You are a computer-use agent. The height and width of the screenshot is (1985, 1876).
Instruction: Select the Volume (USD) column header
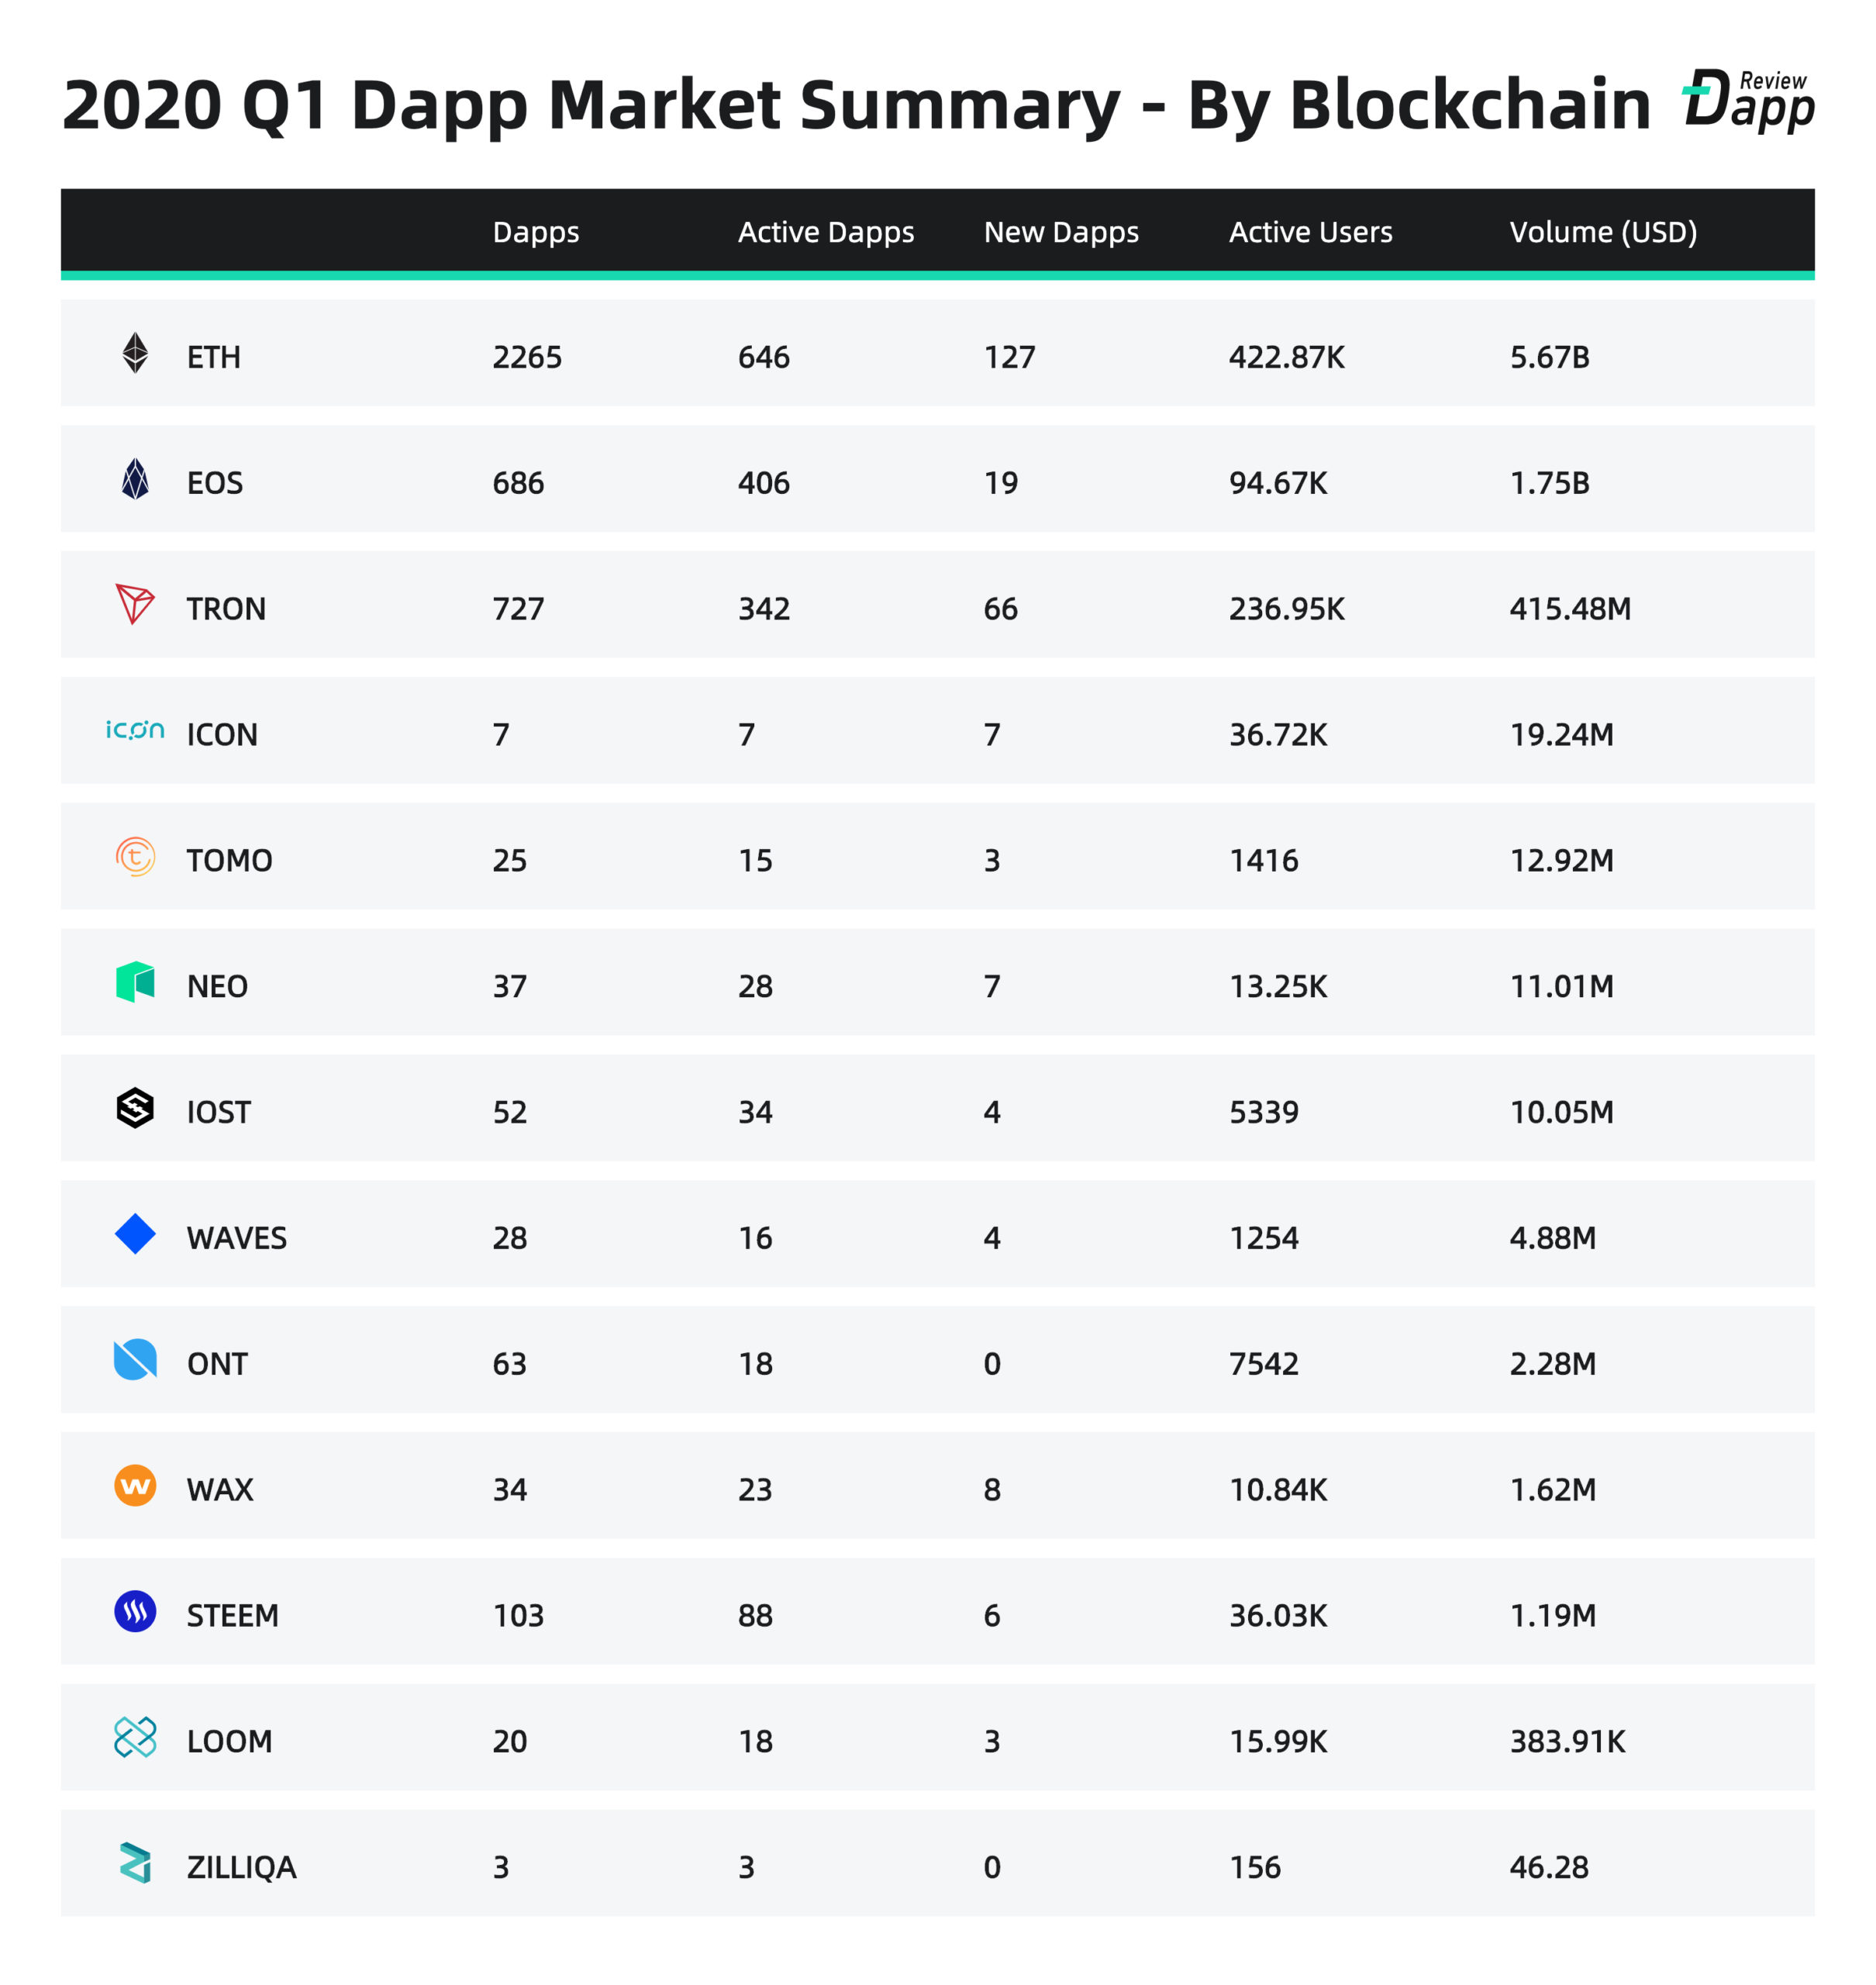pyautogui.click(x=1603, y=232)
